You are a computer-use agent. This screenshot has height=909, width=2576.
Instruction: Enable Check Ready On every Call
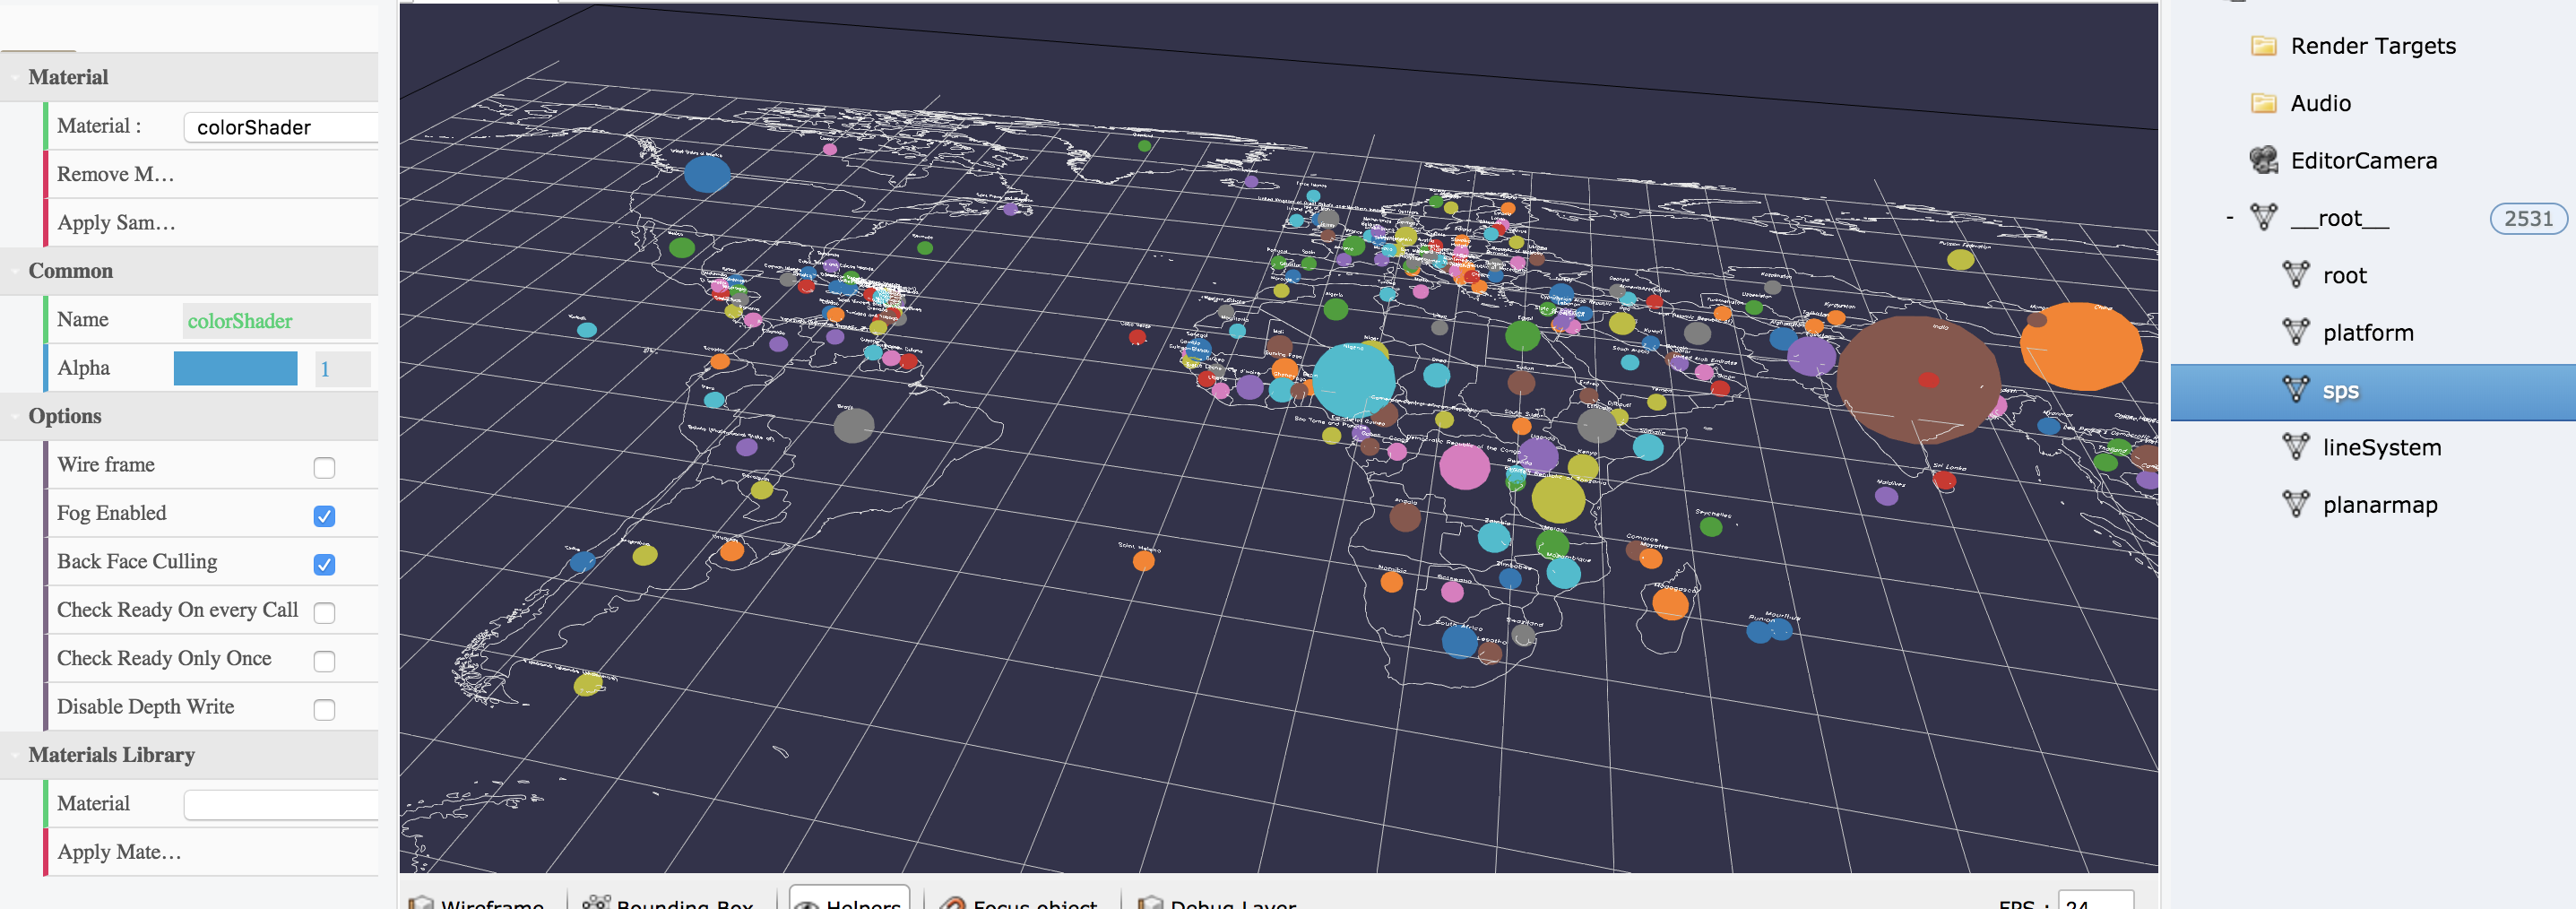[324, 612]
